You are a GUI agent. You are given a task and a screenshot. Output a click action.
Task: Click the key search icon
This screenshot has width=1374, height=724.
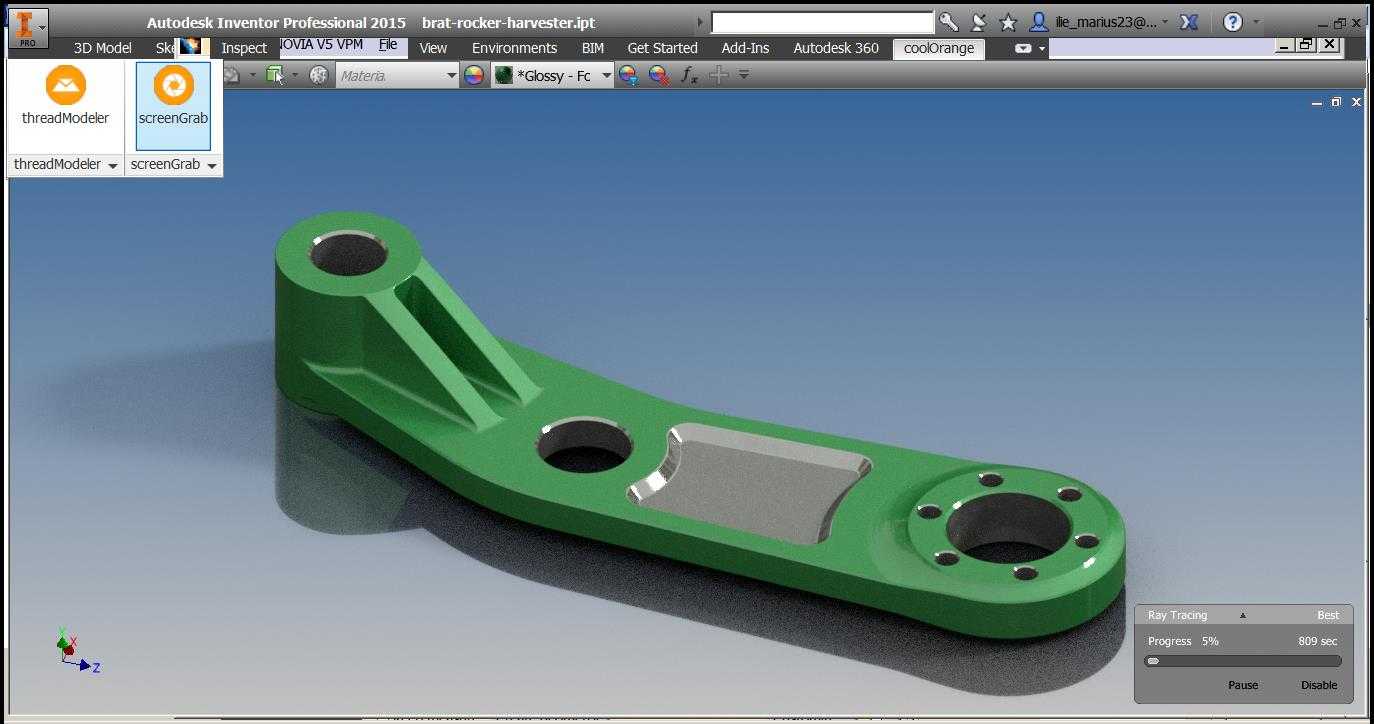click(948, 22)
